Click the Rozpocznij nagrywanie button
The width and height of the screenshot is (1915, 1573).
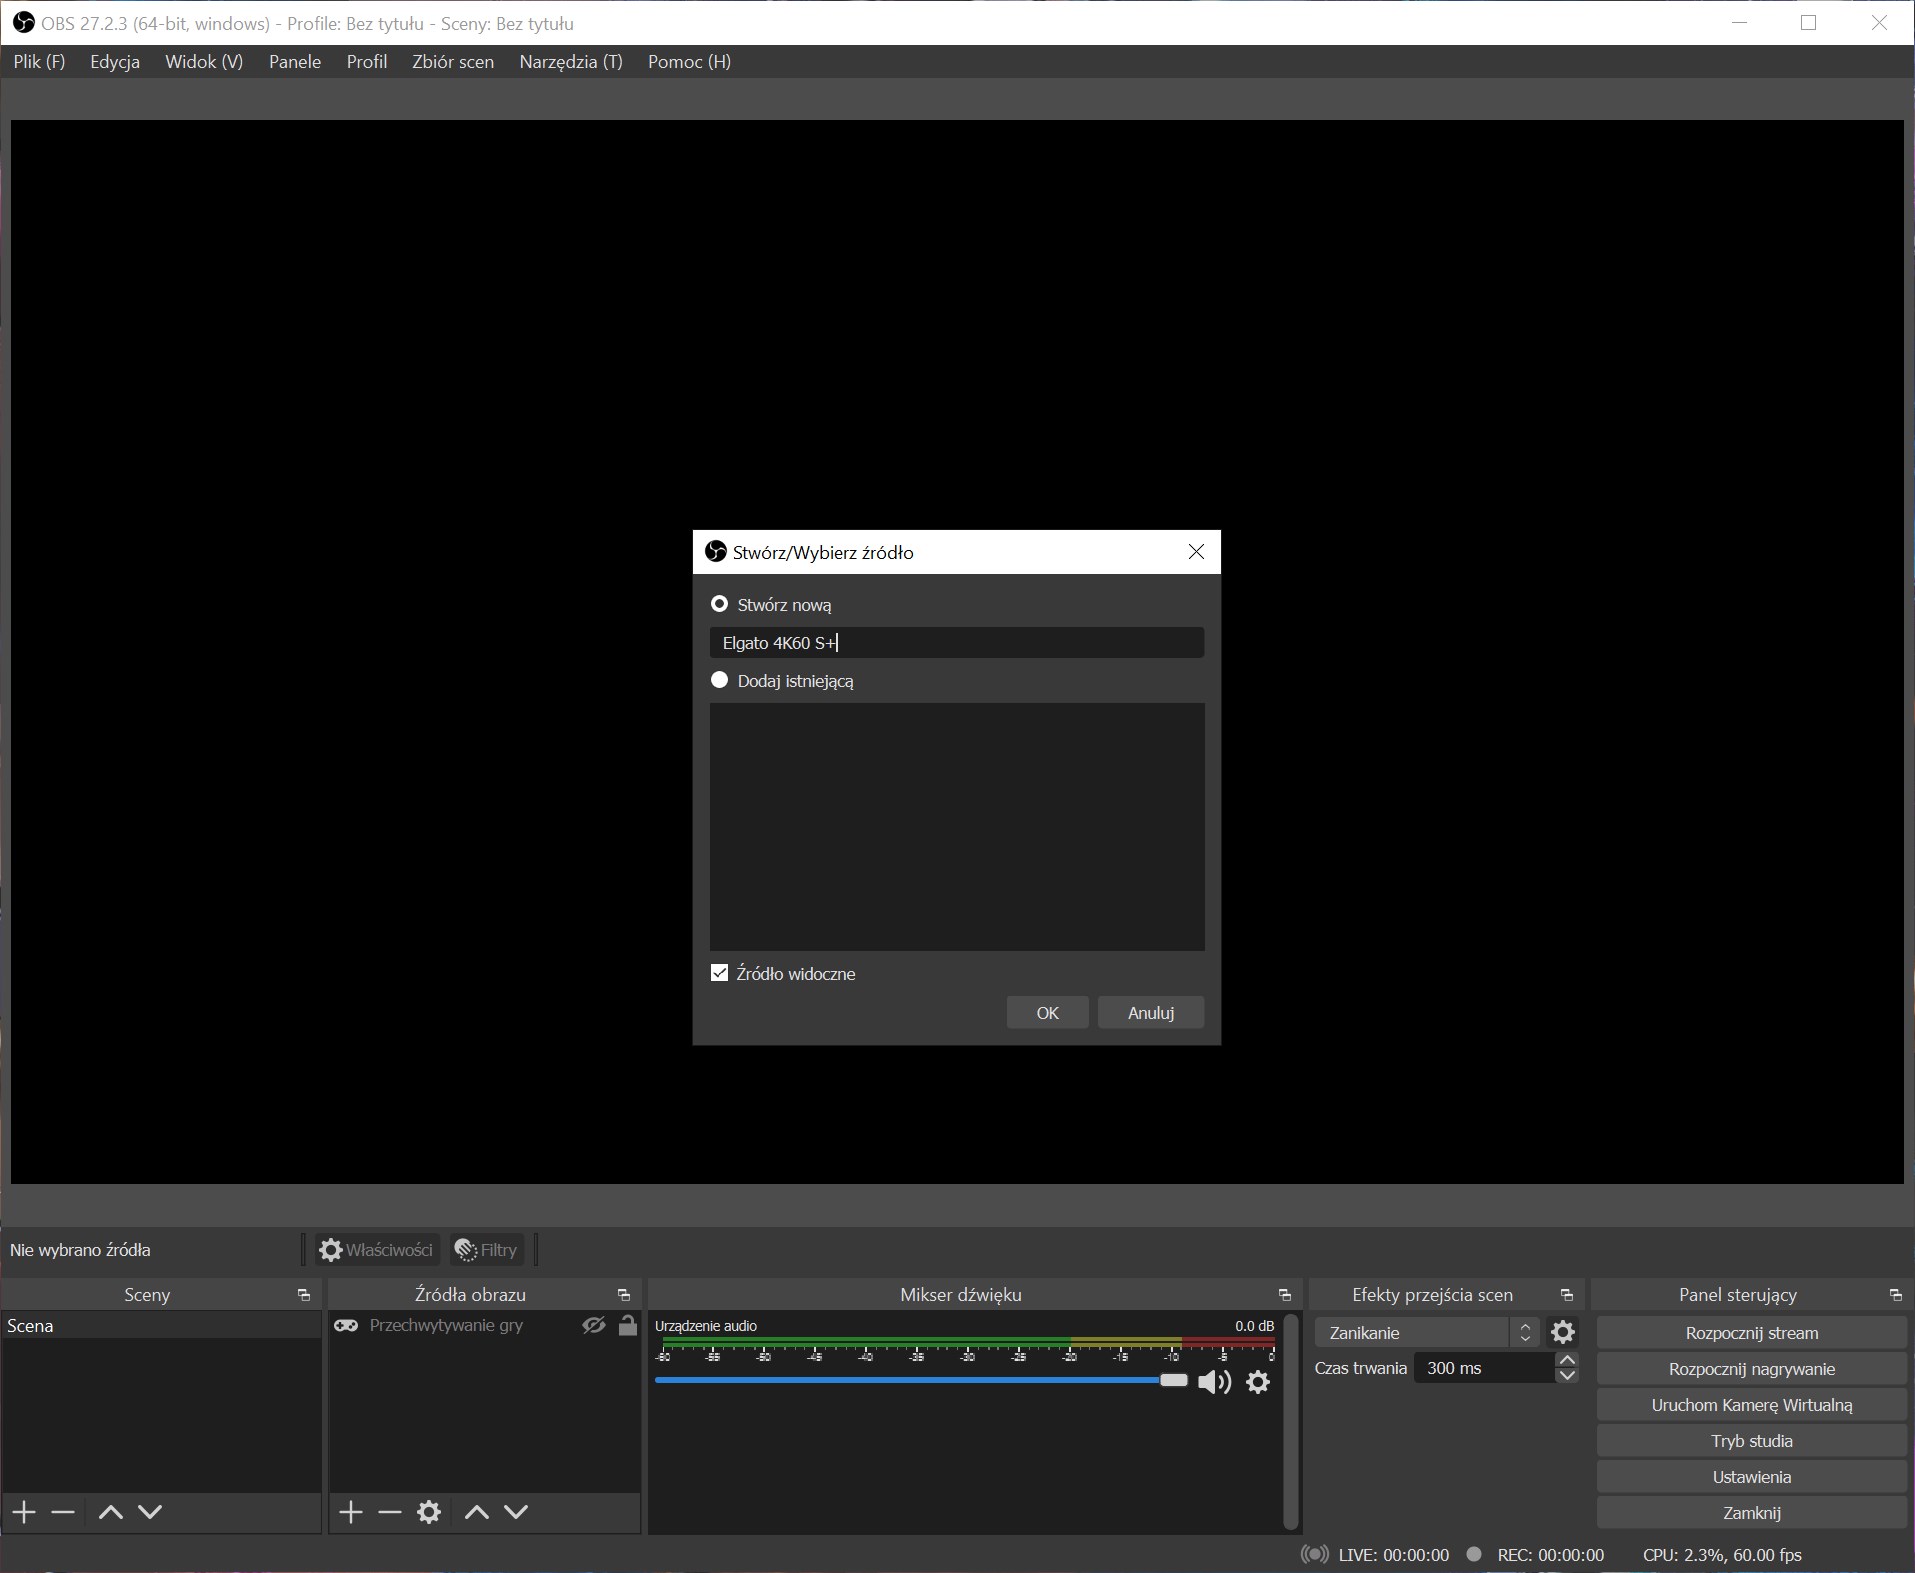[1751, 1369]
